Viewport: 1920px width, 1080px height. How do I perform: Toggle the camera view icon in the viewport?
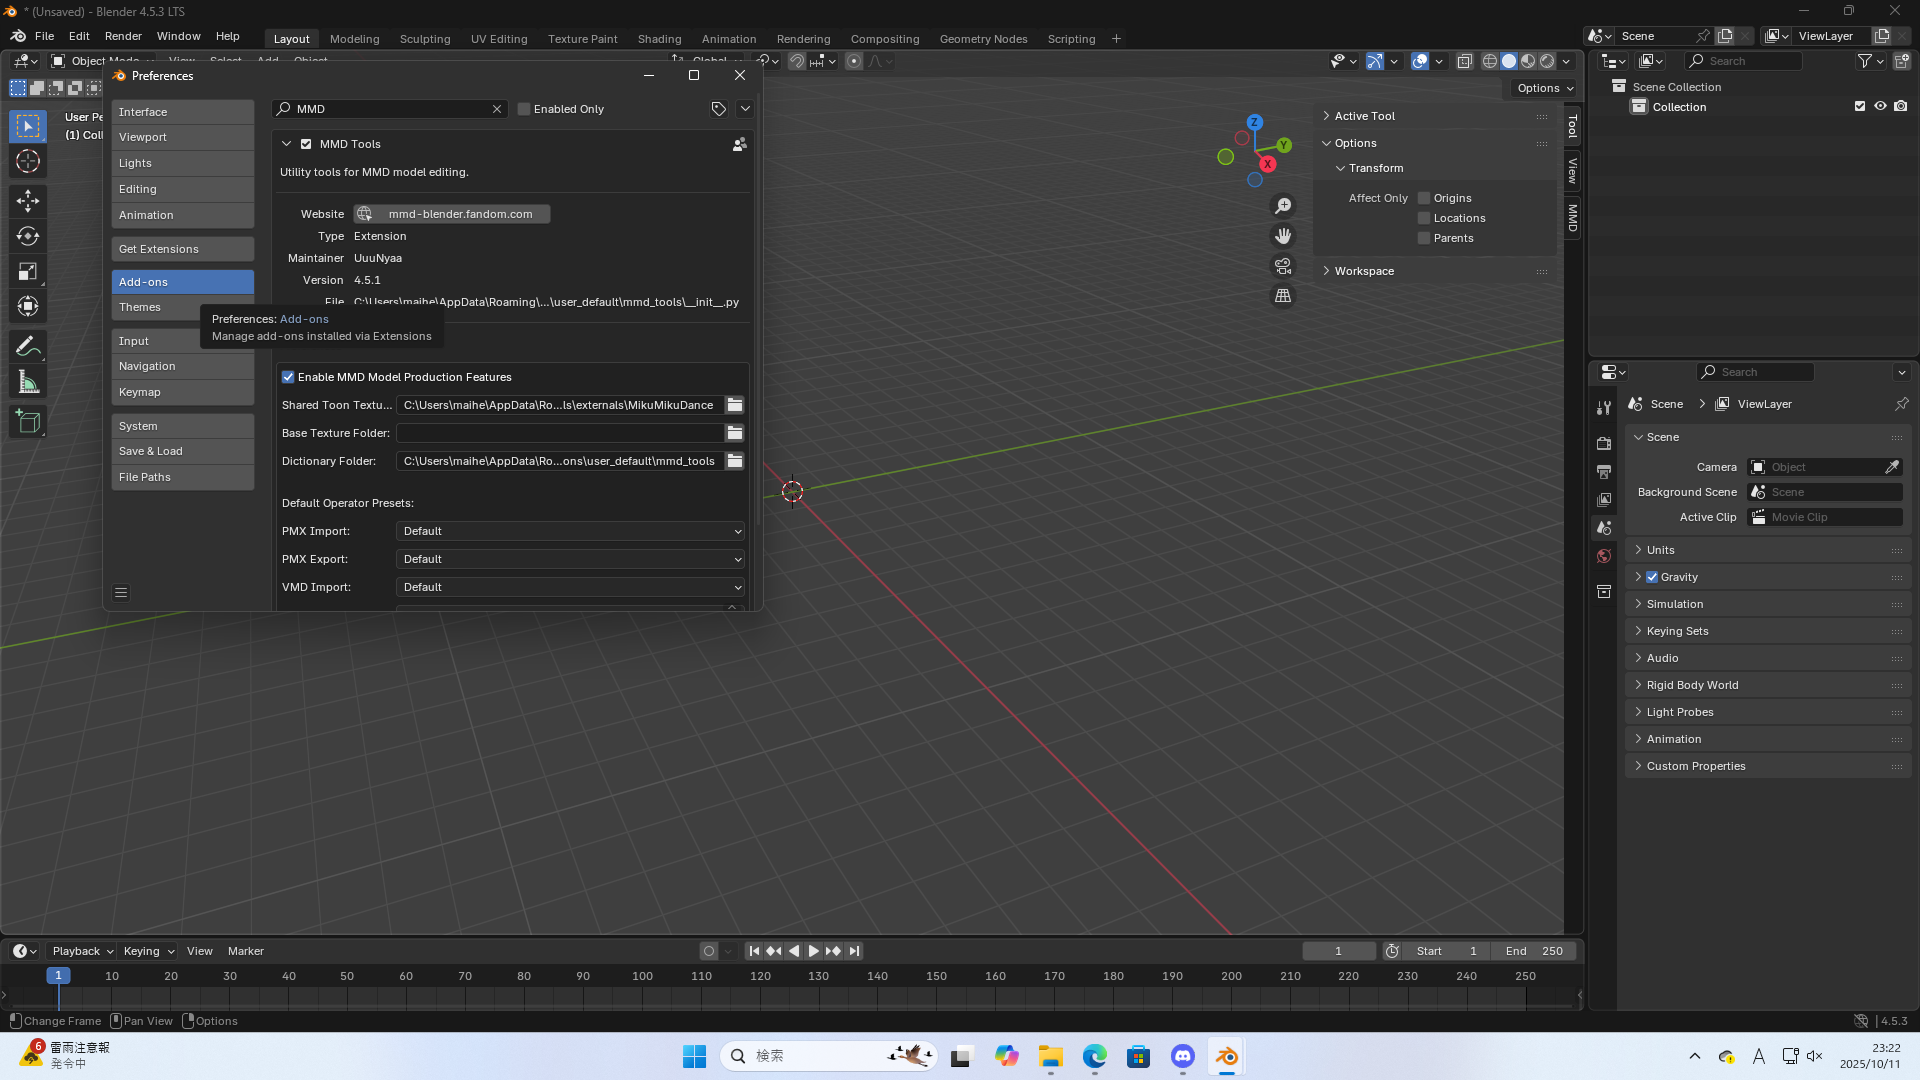pos(1283,266)
